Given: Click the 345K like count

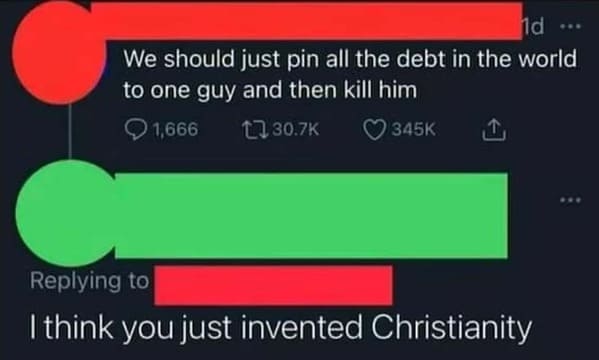Looking at the screenshot, I should [x=414, y=129].
